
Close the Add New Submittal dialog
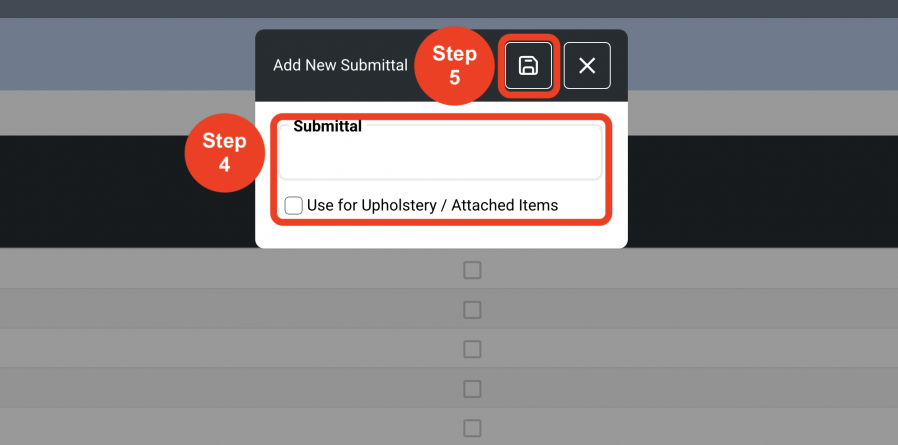[x=587, y=66]
